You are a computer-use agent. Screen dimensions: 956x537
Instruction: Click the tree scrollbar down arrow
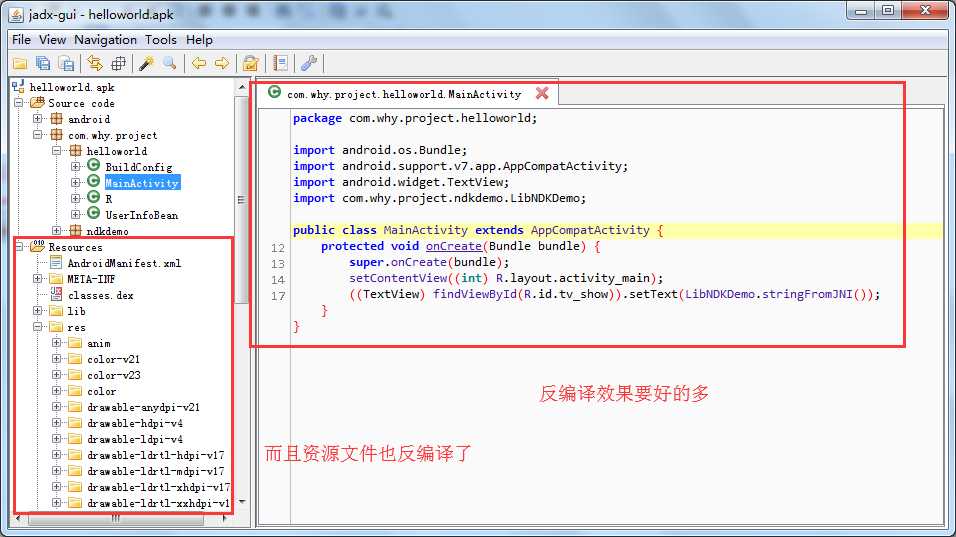242,502
